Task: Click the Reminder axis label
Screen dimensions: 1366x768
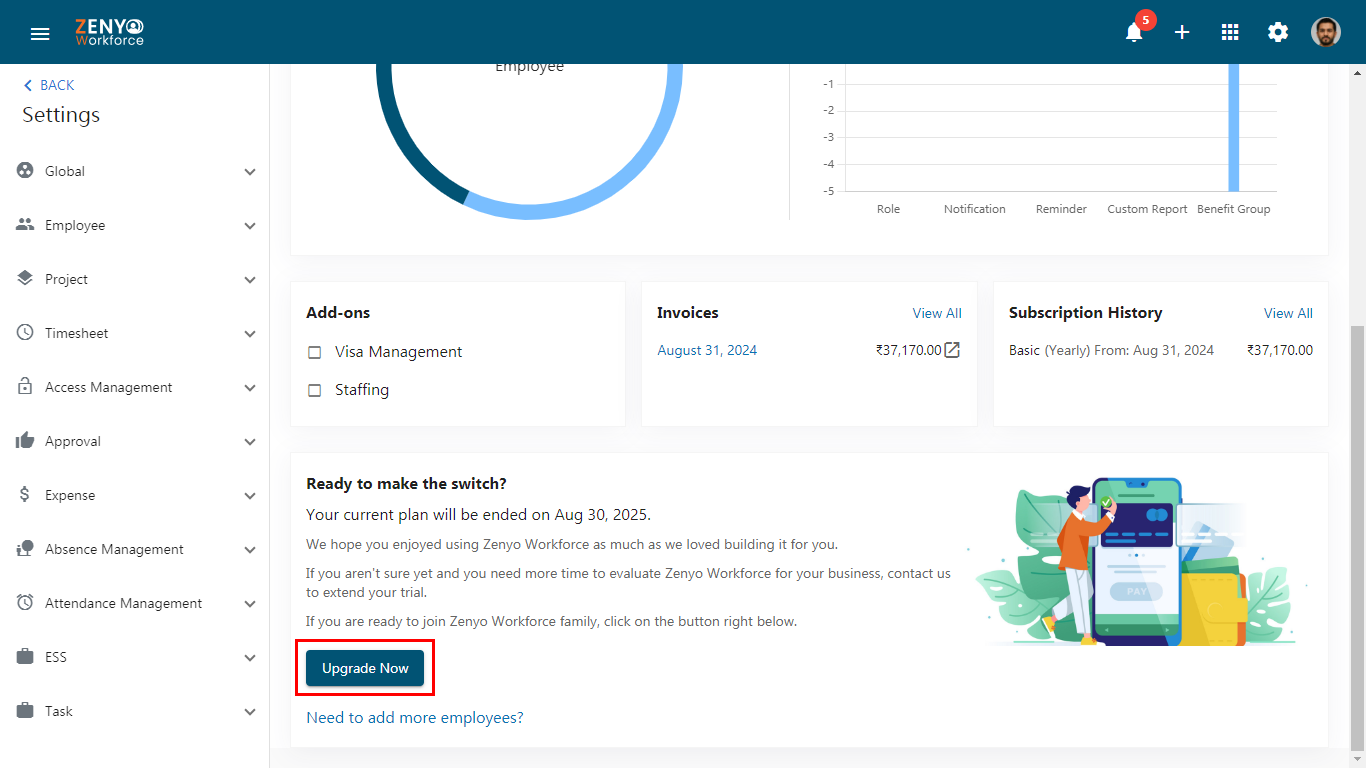Action: (x=1061, y=209)
